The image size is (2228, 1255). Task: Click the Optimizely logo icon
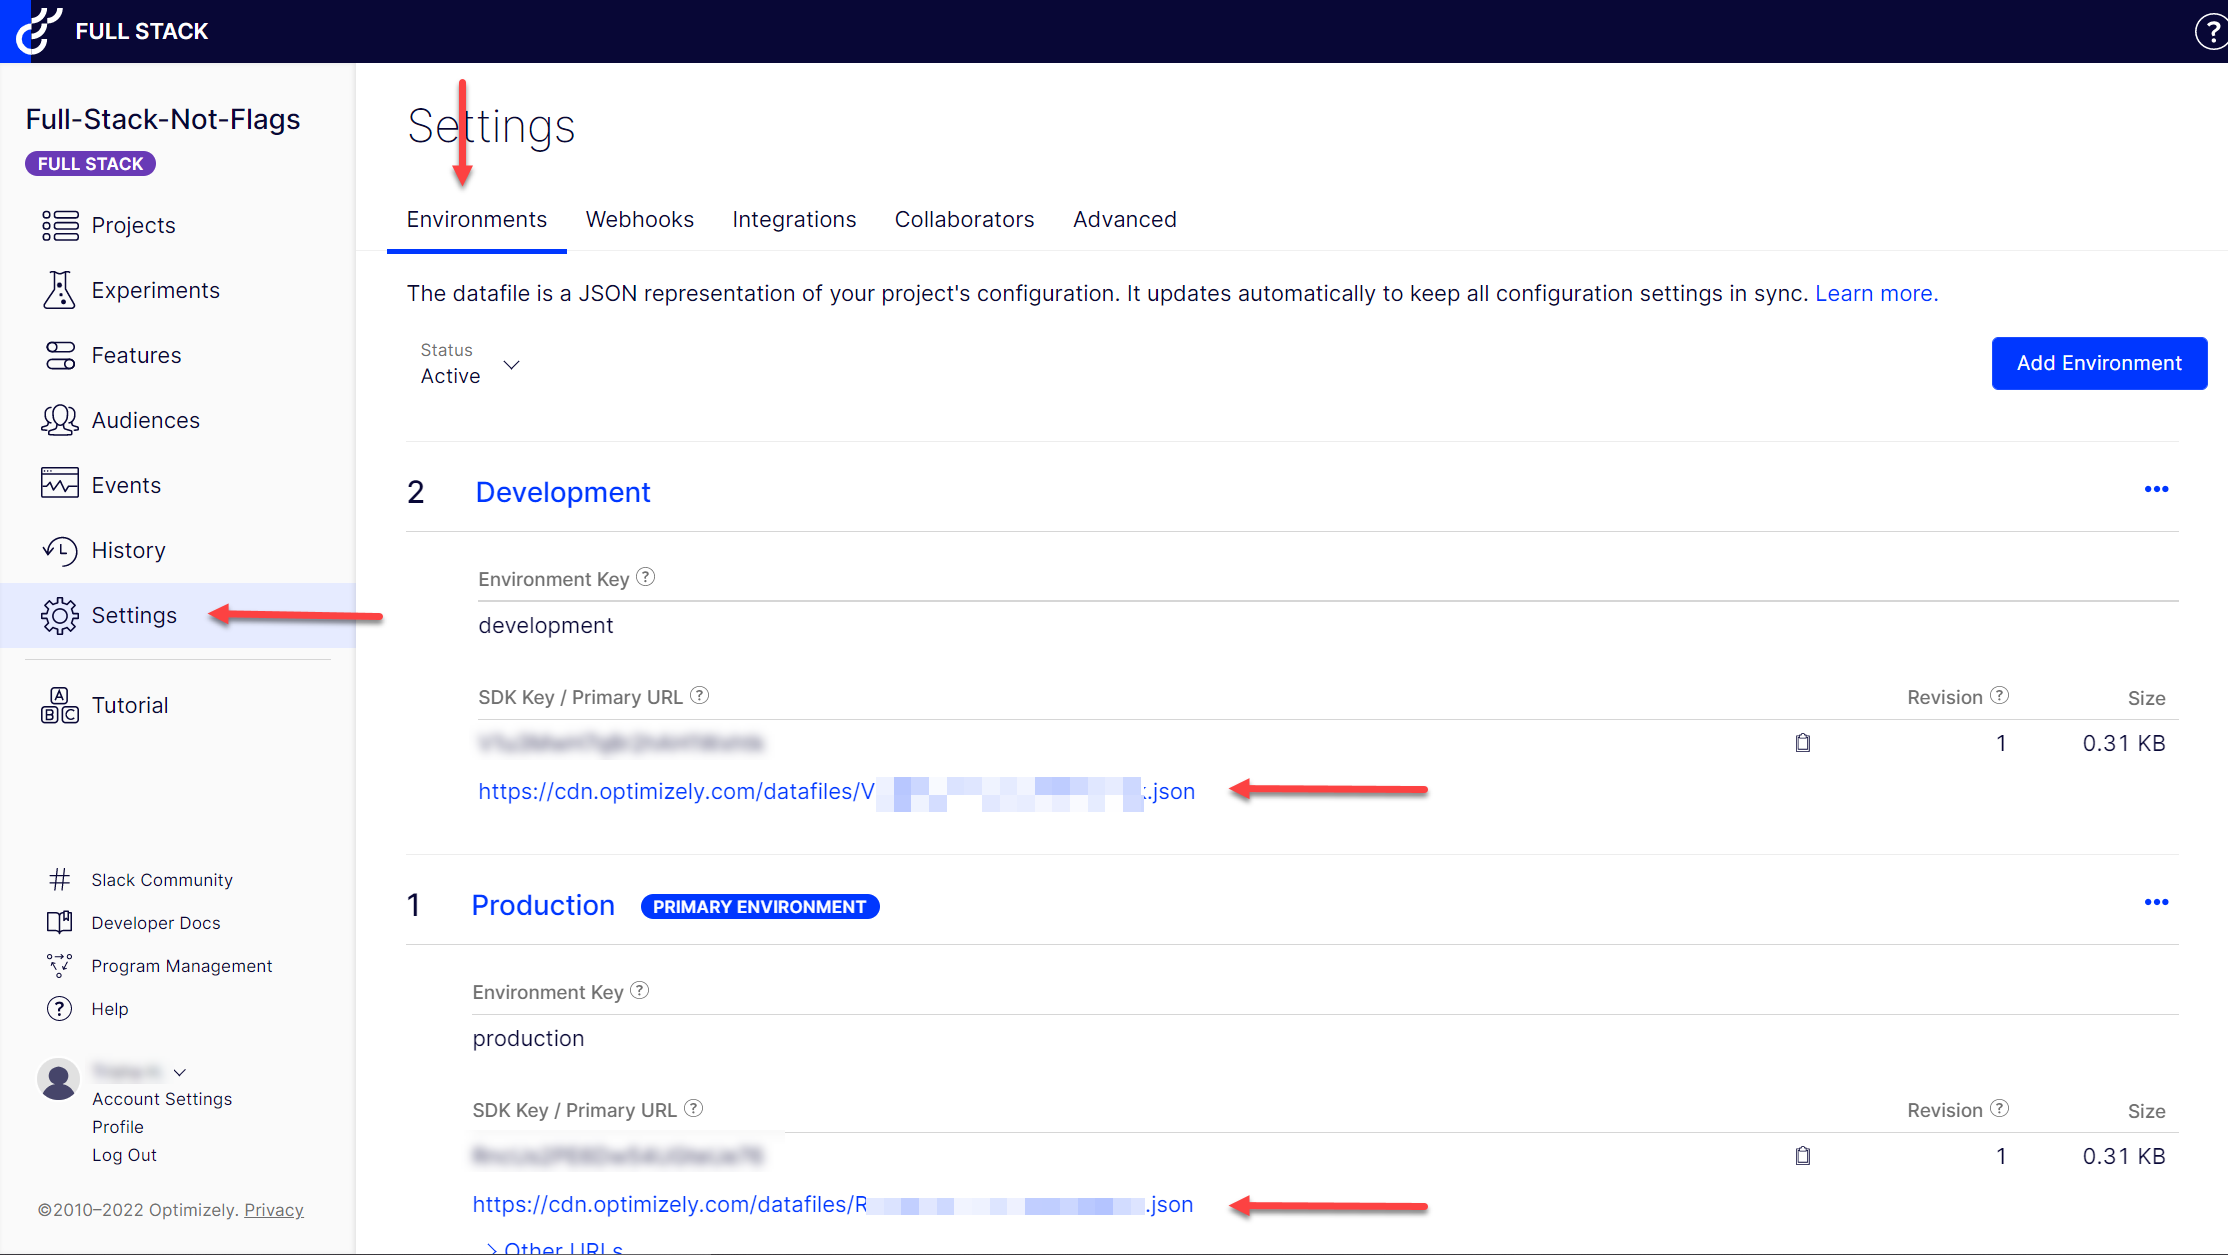pos(40,30)
